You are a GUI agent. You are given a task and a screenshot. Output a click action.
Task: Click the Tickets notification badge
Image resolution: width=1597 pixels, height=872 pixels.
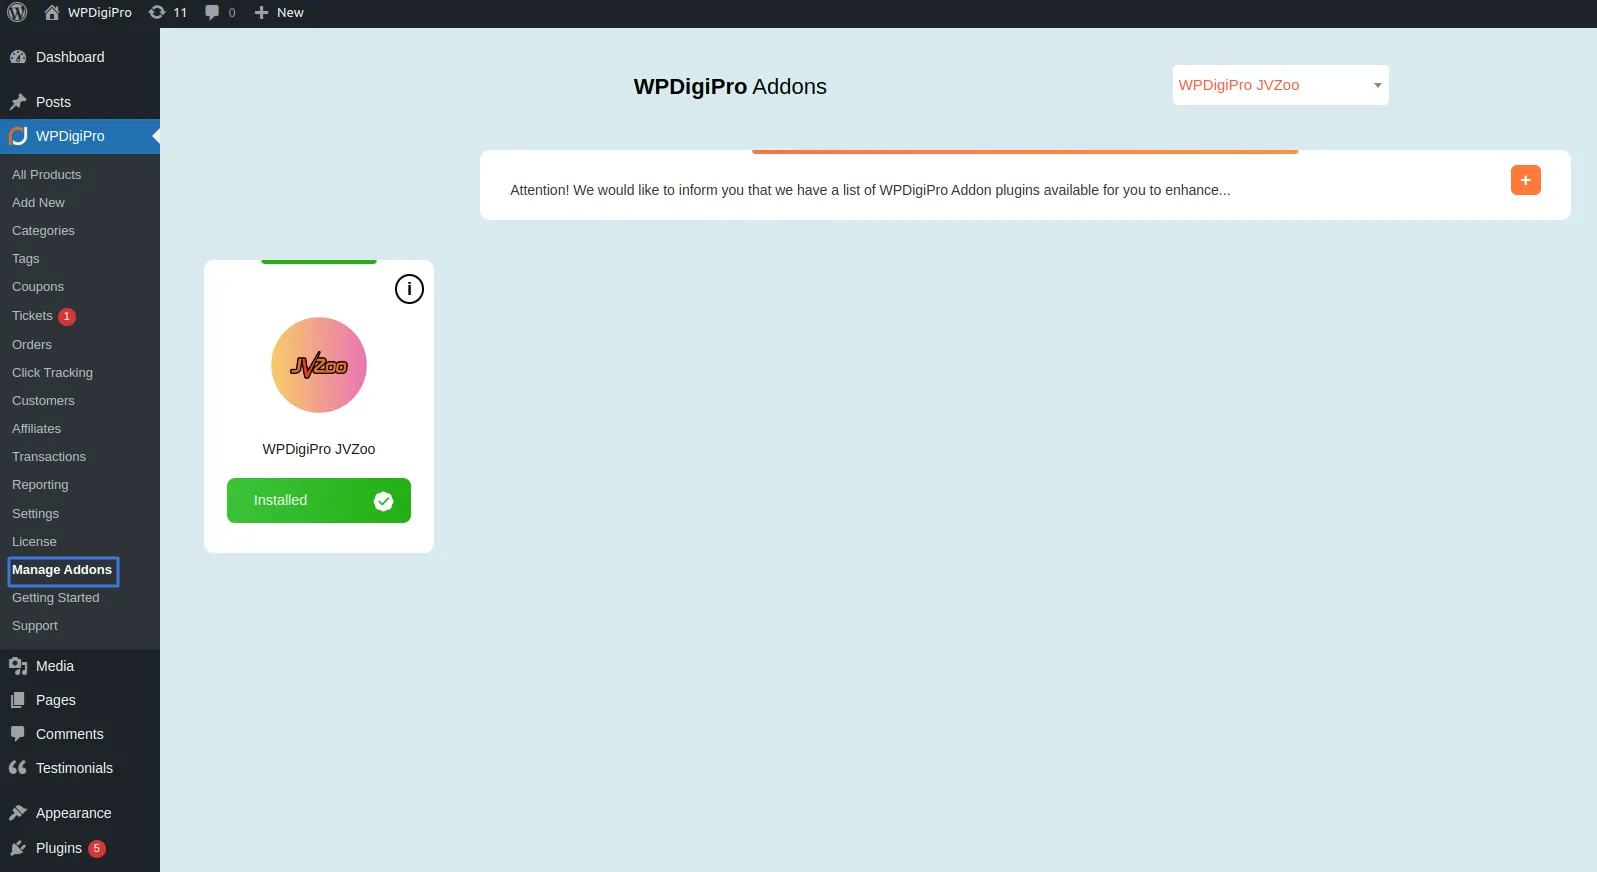click(67, 316)
